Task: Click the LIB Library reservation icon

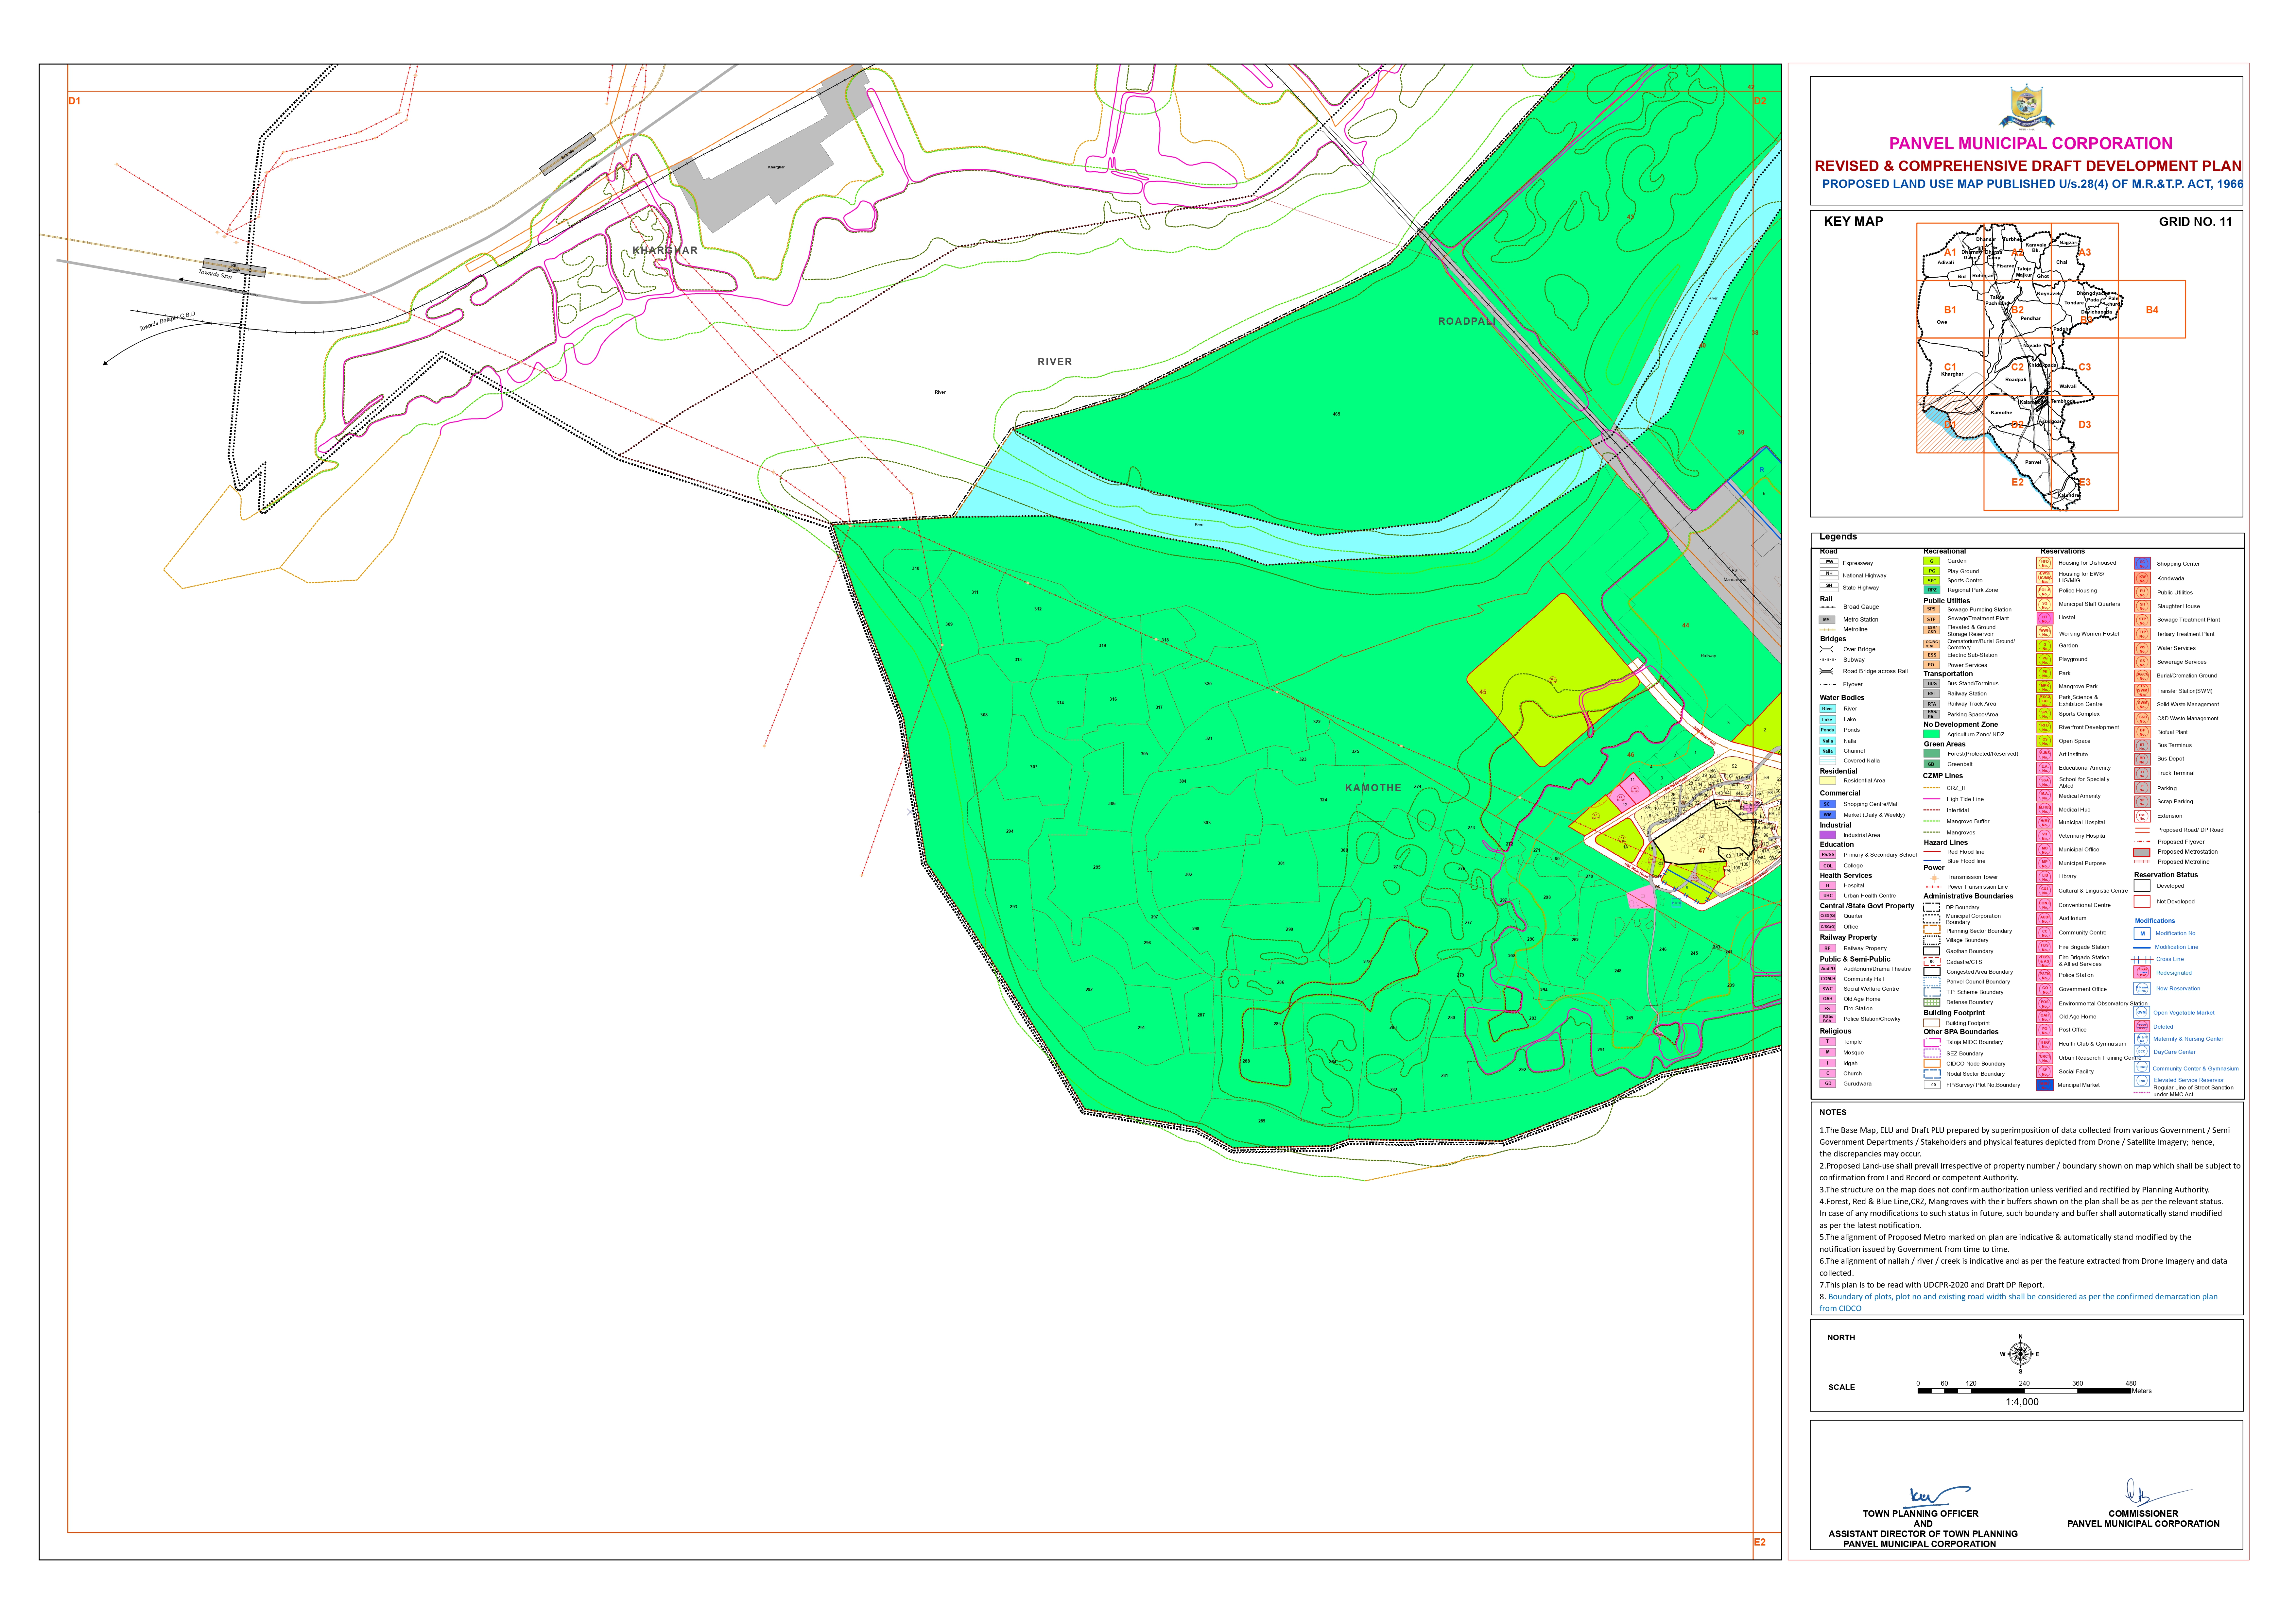Action: pos(2045,877)
